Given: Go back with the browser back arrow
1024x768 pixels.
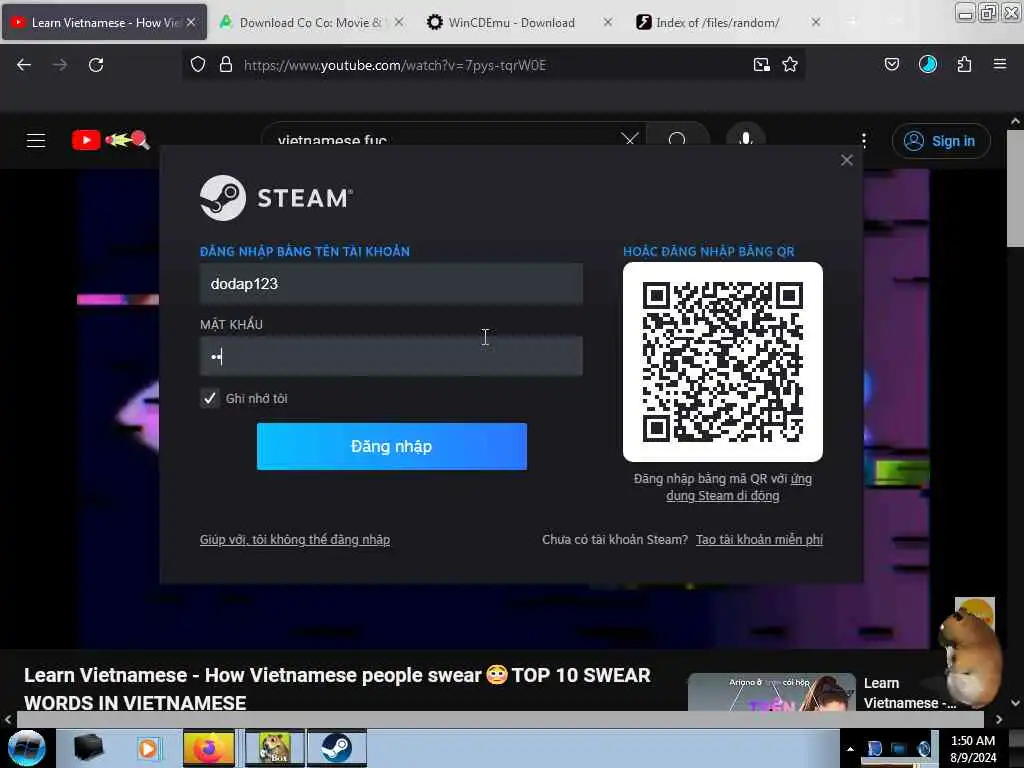Looking at the screenshot, I should tap(24, 65).
